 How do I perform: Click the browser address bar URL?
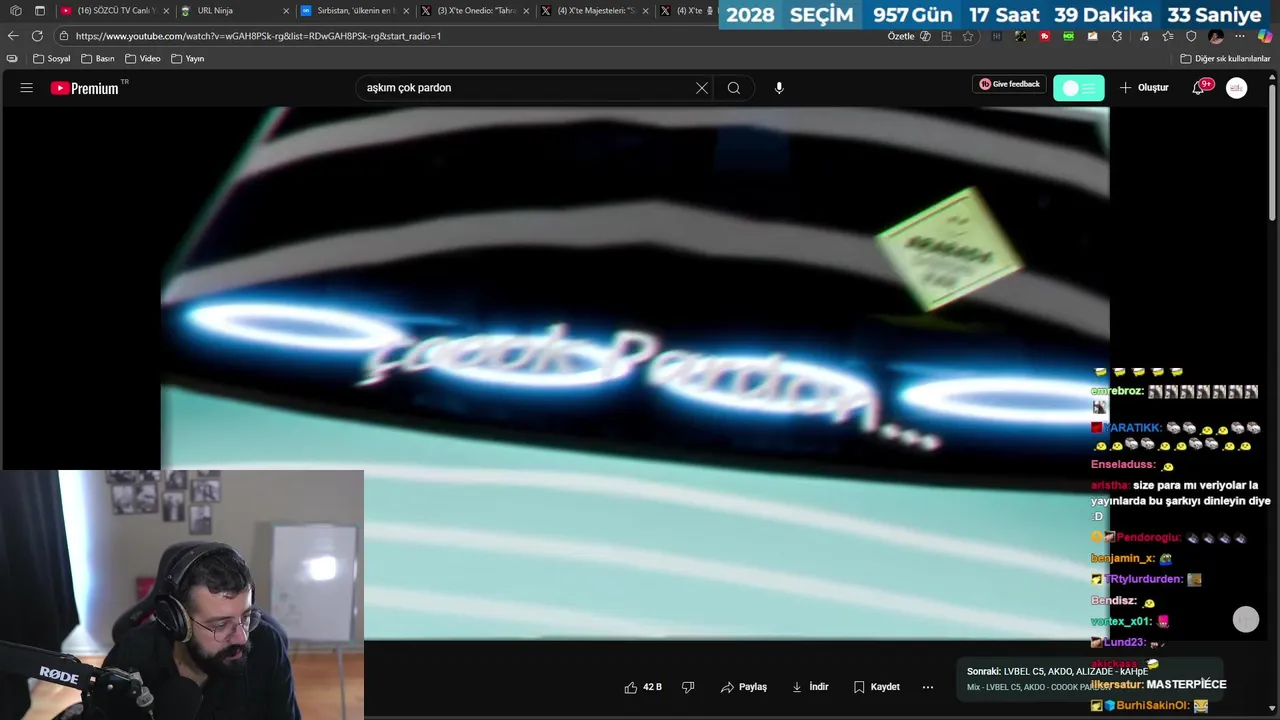pyautogui.click(x=258, y=36)
